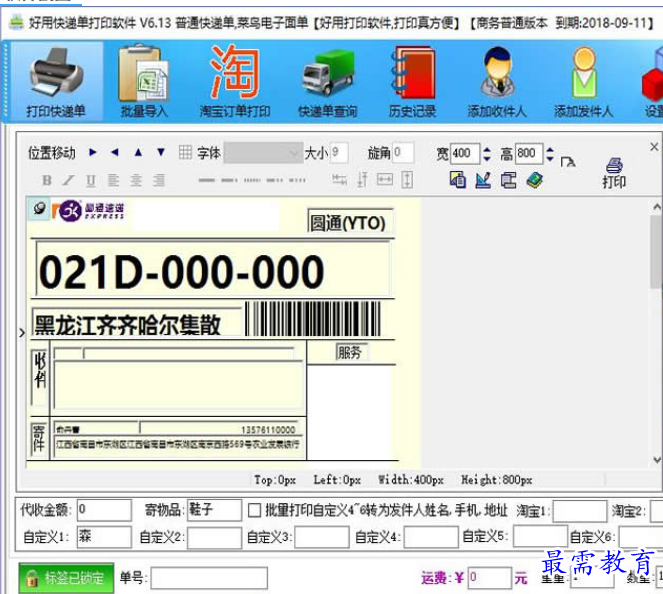The height and width of the screenshot is (594, 663).
Task: Click the 自定义4 input field
Action: [x=431, y=537]
